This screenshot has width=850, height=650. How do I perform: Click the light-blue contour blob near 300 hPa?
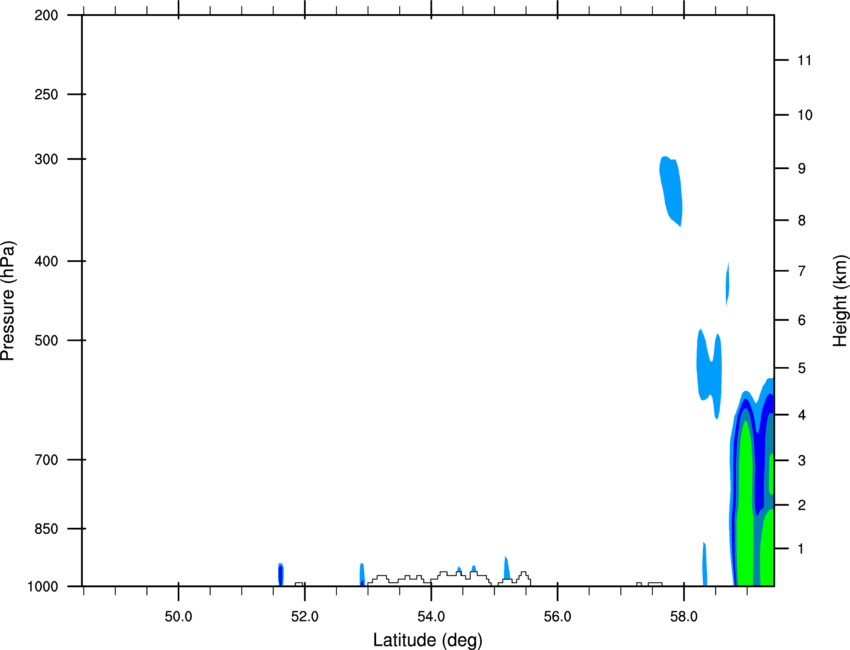point(671,190)
